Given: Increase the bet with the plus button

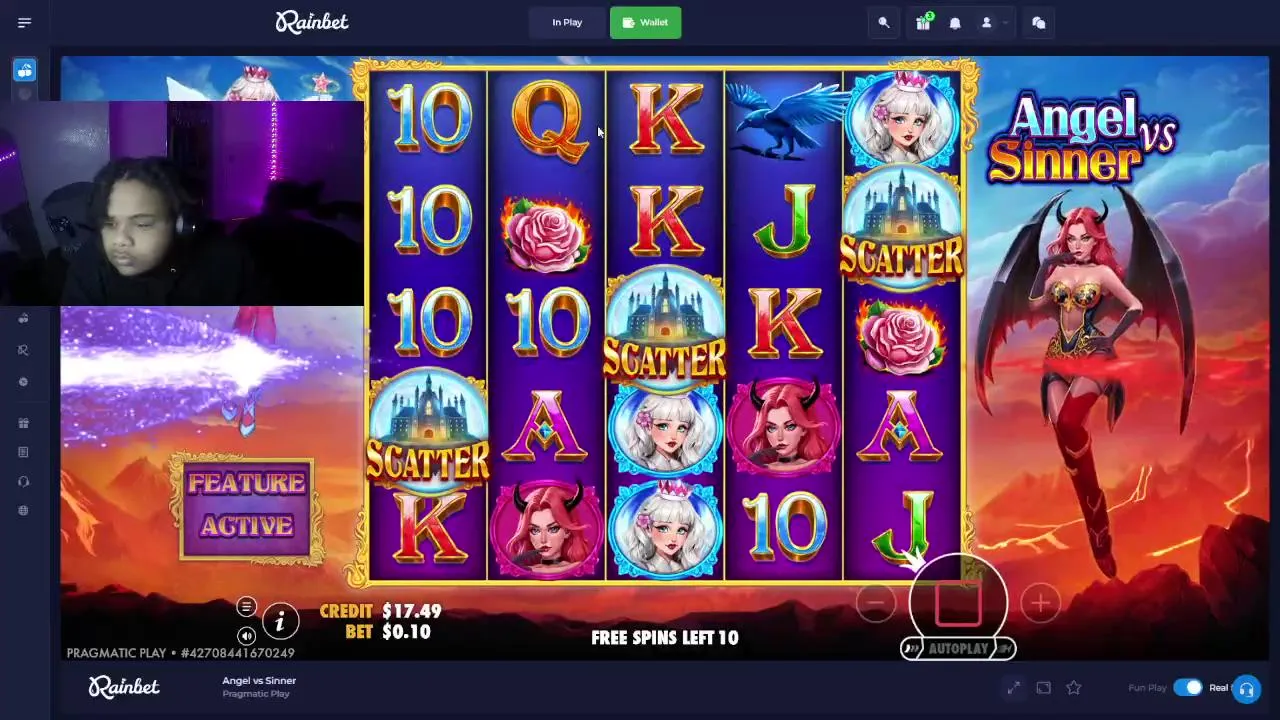Looking at the screenshot, I should 1041,603.
